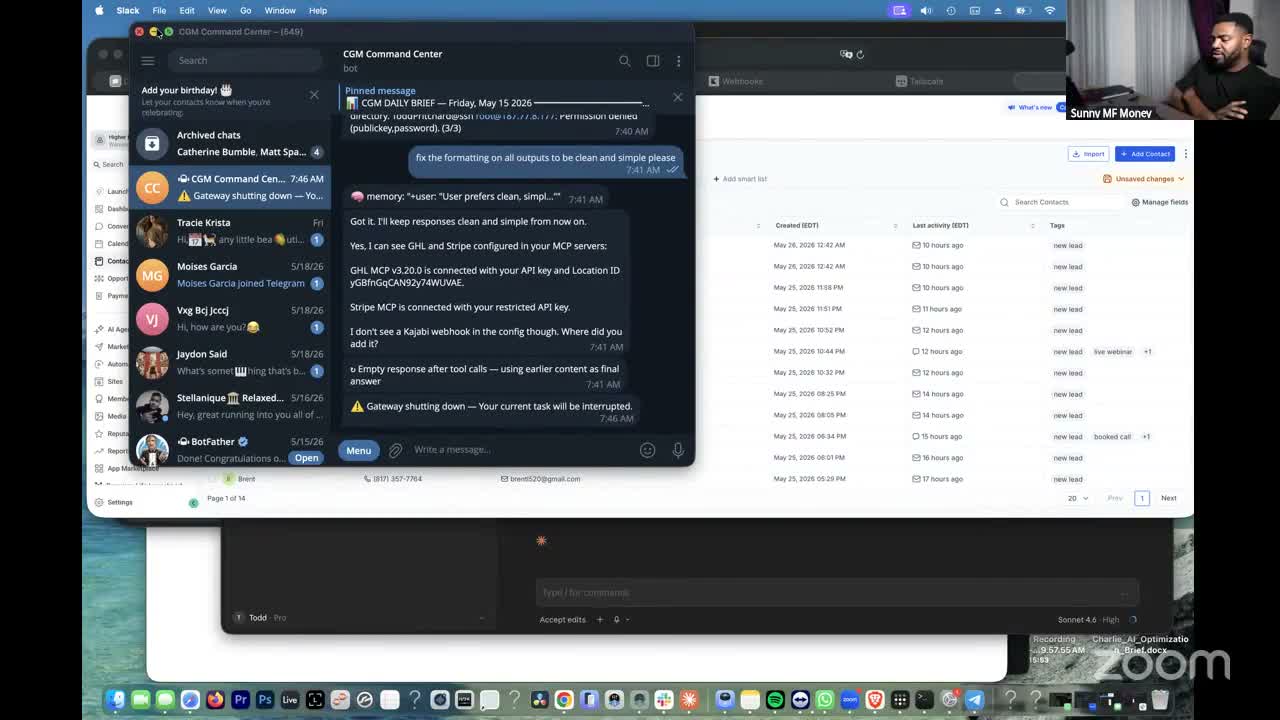Image resolution: width=1280 pixels, height=720 pixels.
Task: Click the volume icon in the menu bar
Action: tap(925, 10)
